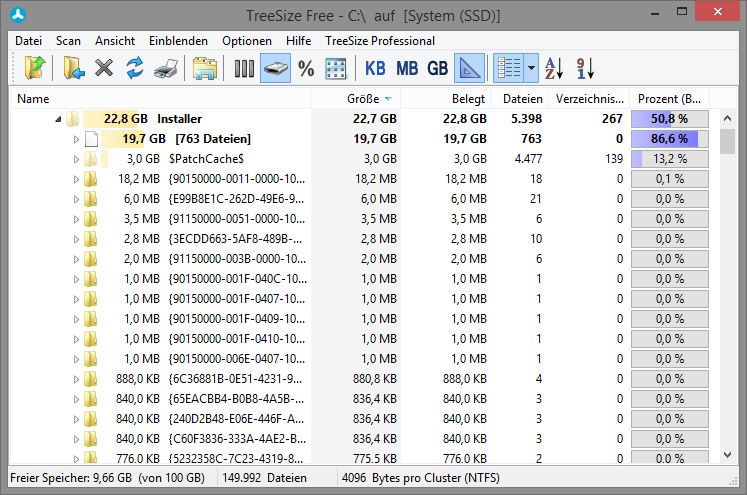Click the go up one folder icon
Image resolution: width=747 pixels, height=495 pixels.
[35, 68]
